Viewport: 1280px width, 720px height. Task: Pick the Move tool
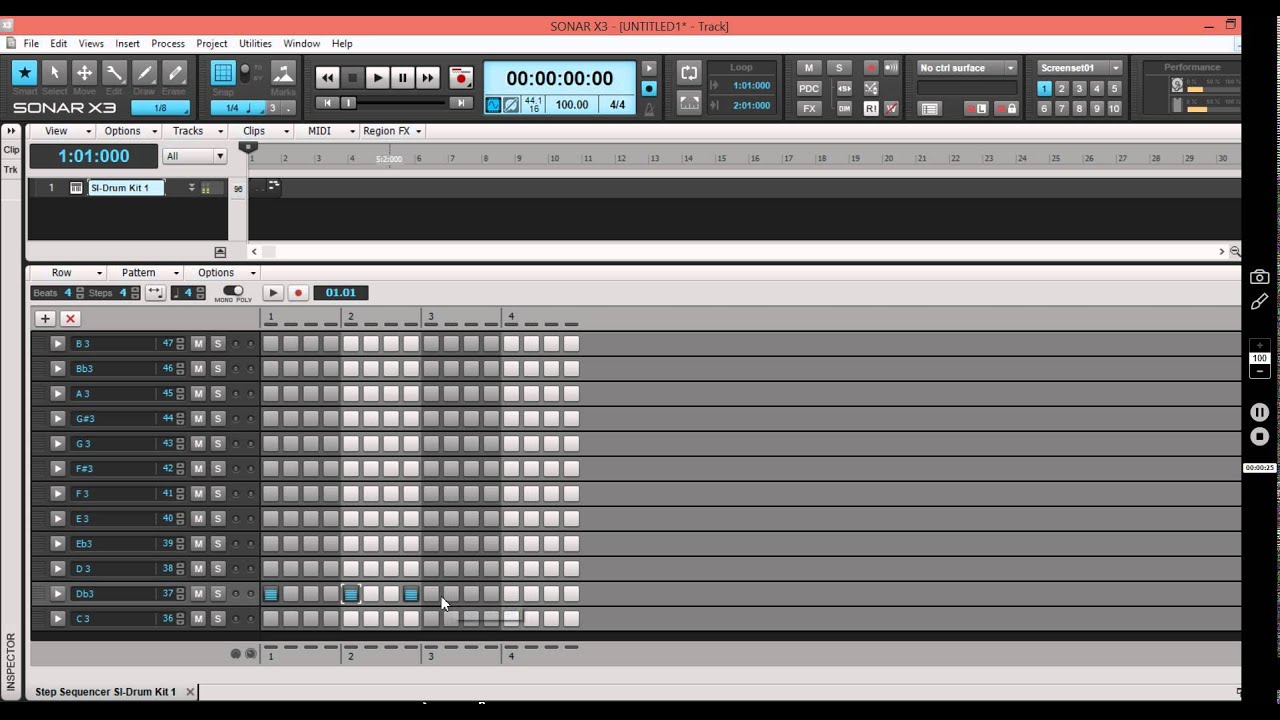pyautogui.click(x=85, y=73)
